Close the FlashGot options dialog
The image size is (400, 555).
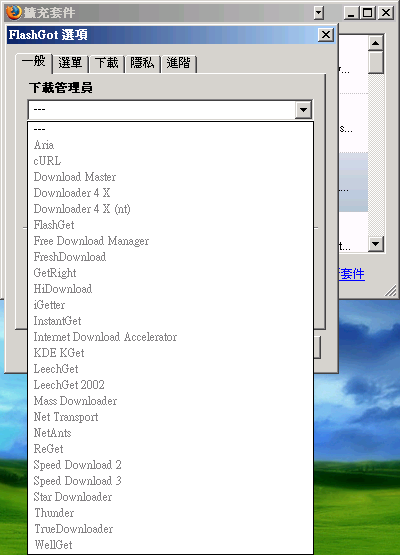(x=326, y=35)
